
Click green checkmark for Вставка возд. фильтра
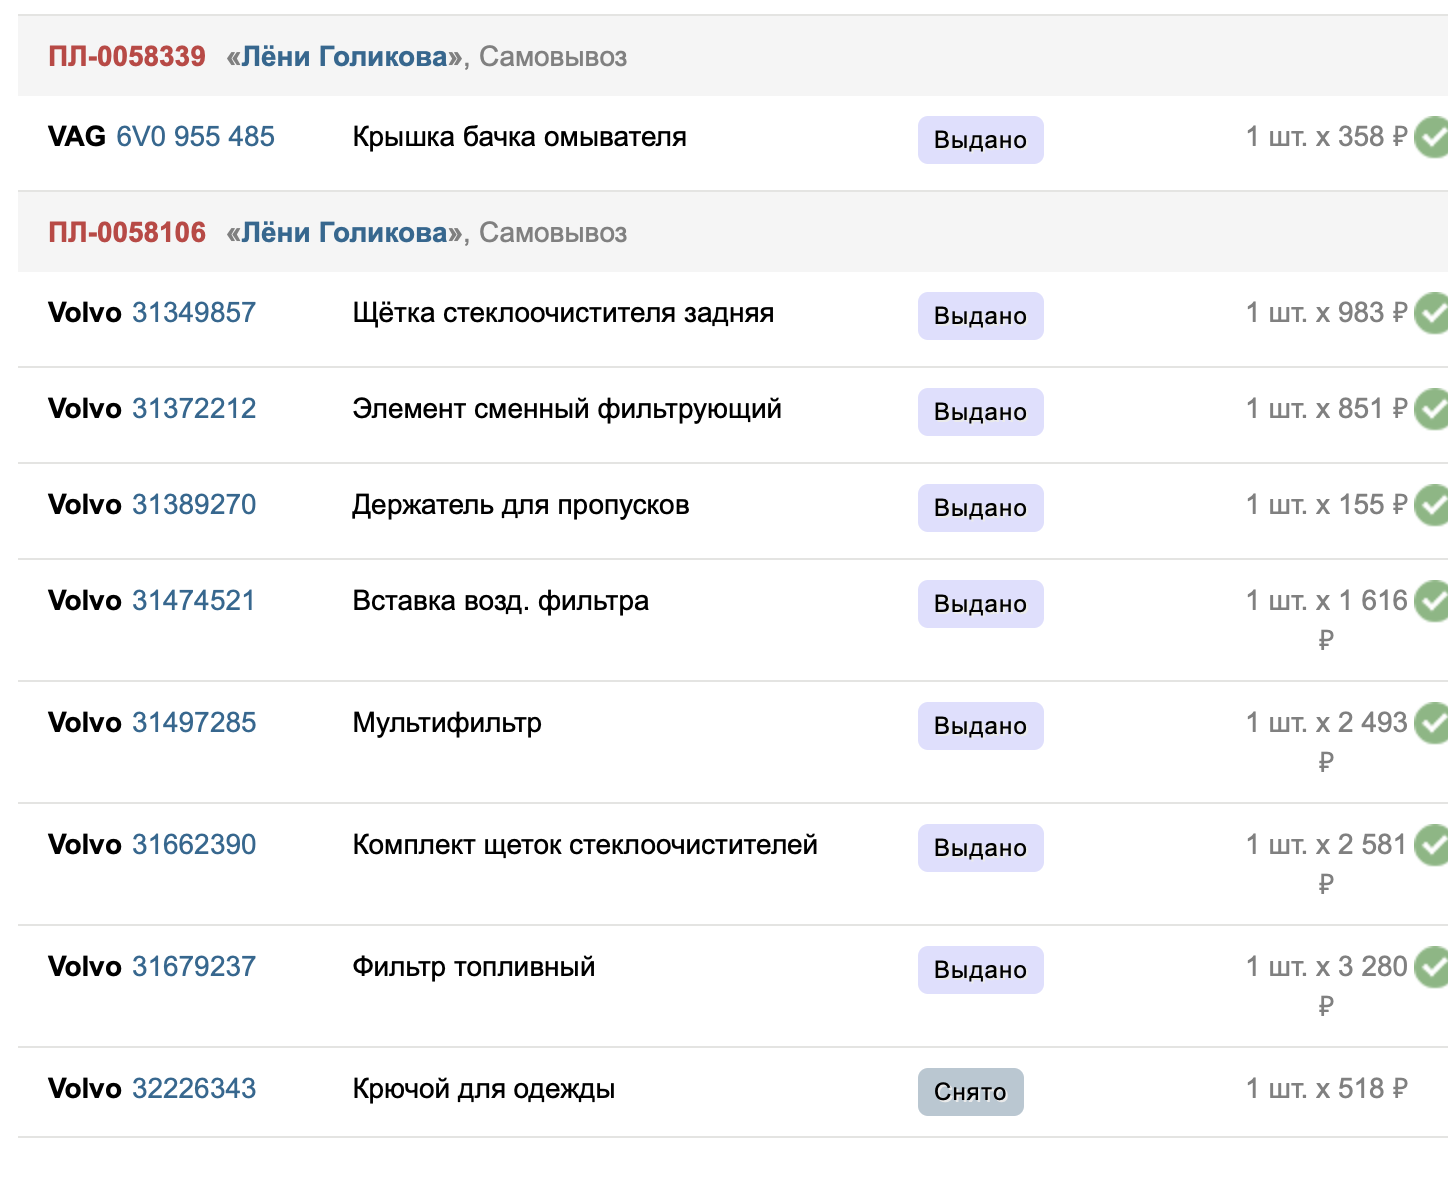click(1432, 601)
